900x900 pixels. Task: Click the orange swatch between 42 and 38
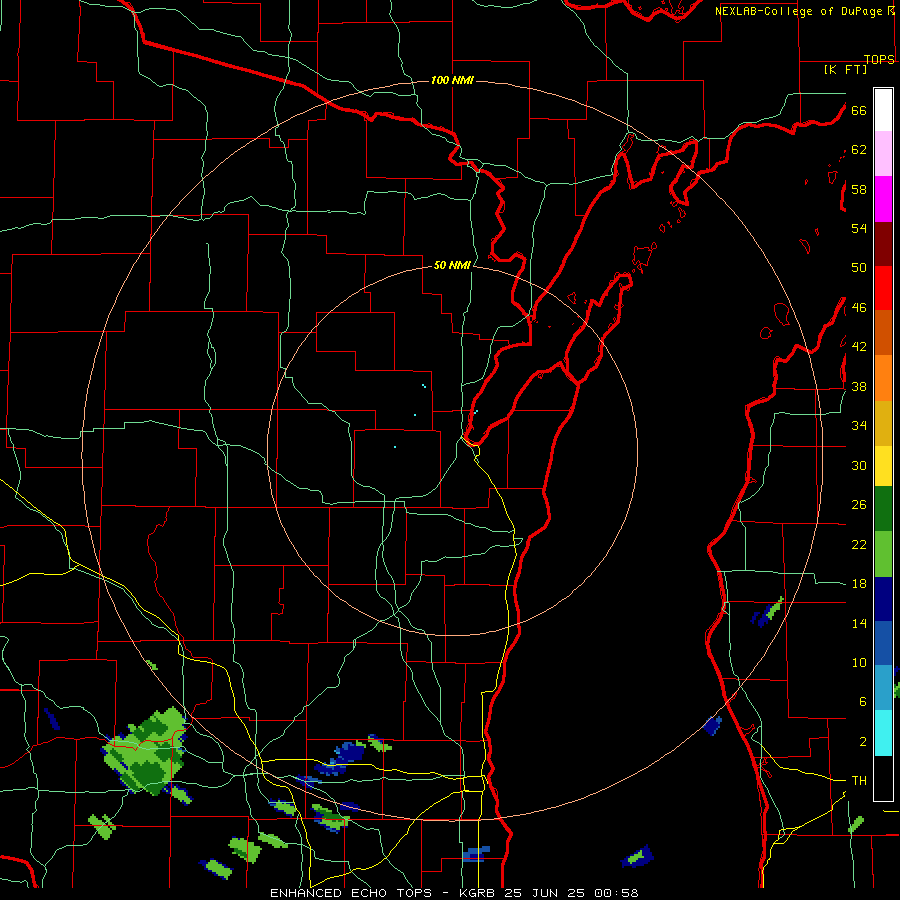click(883, 378)
